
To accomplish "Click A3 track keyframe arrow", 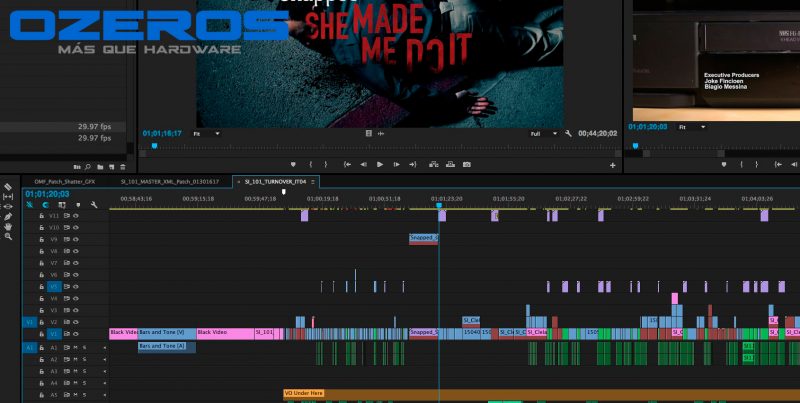I will [x=105, y=371].
